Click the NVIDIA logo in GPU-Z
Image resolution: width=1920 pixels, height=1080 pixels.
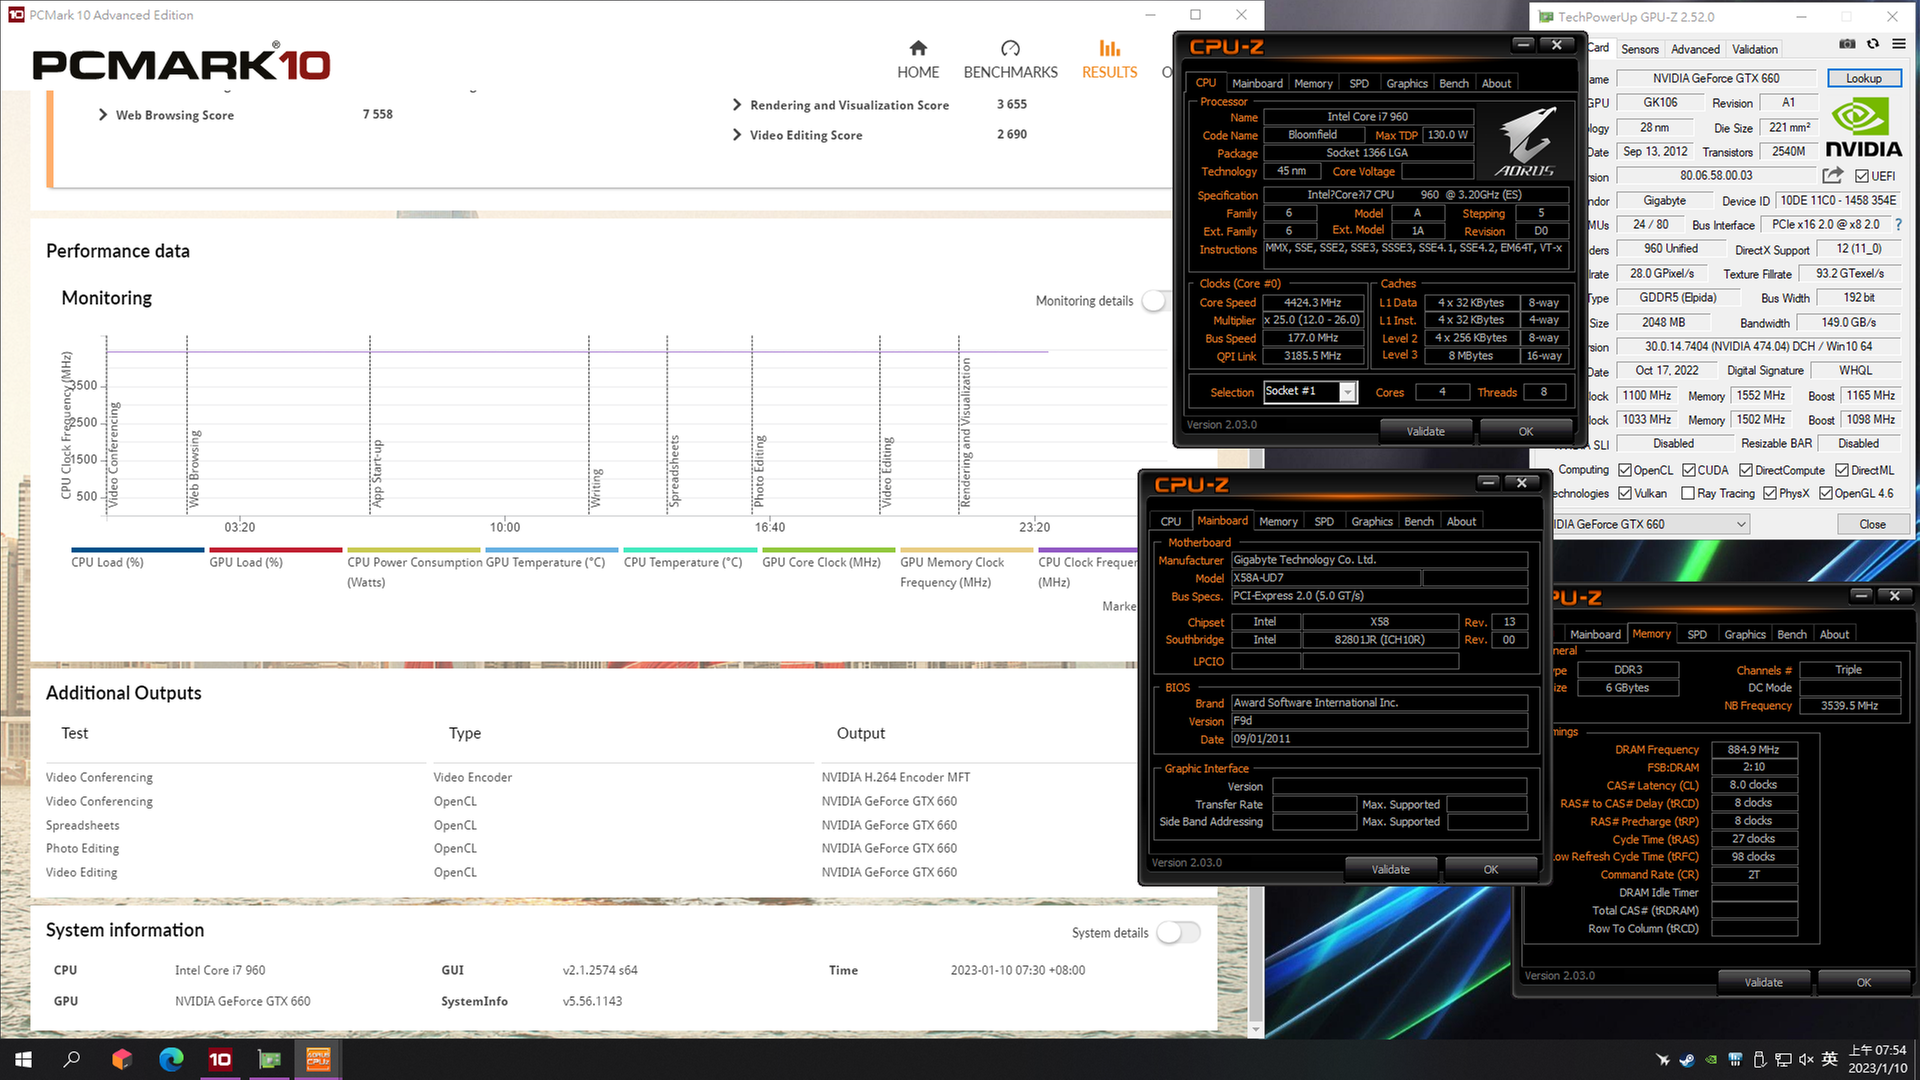click(1863, 128)
